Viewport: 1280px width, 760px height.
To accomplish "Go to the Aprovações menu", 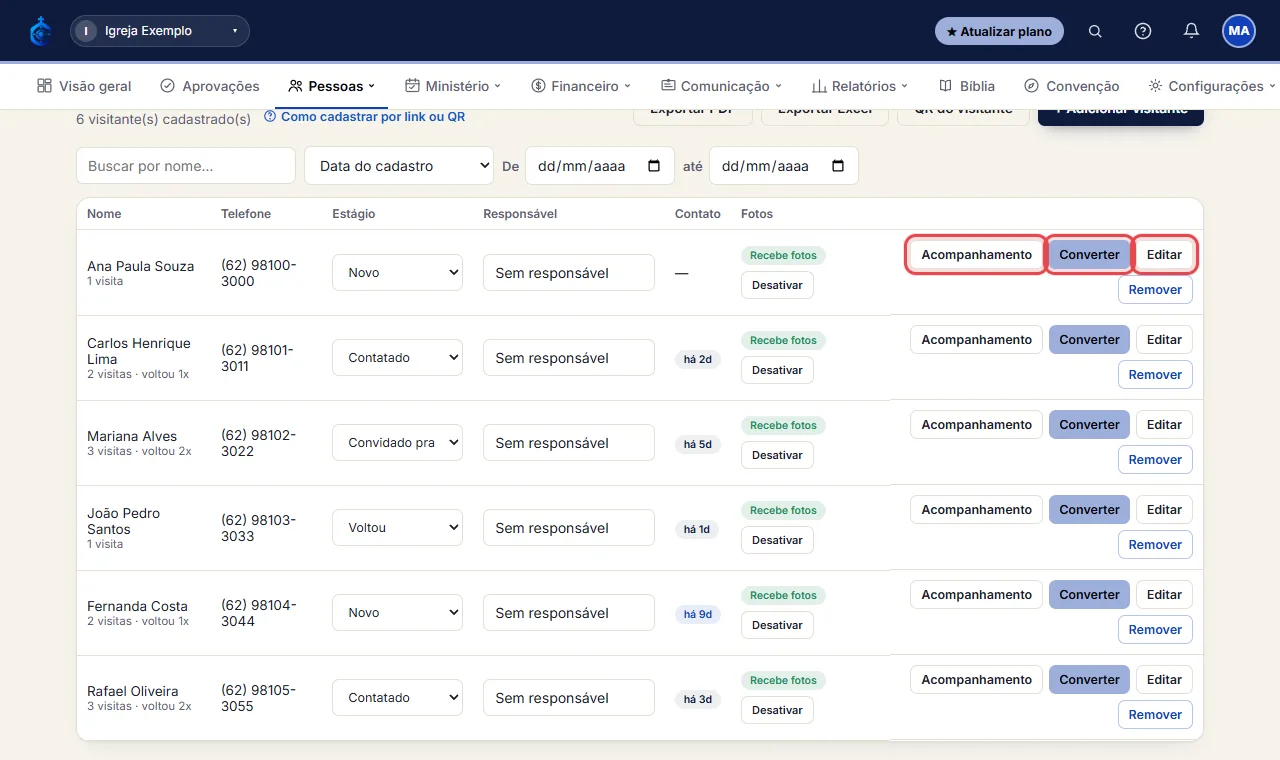I will (x=210, y=86).
